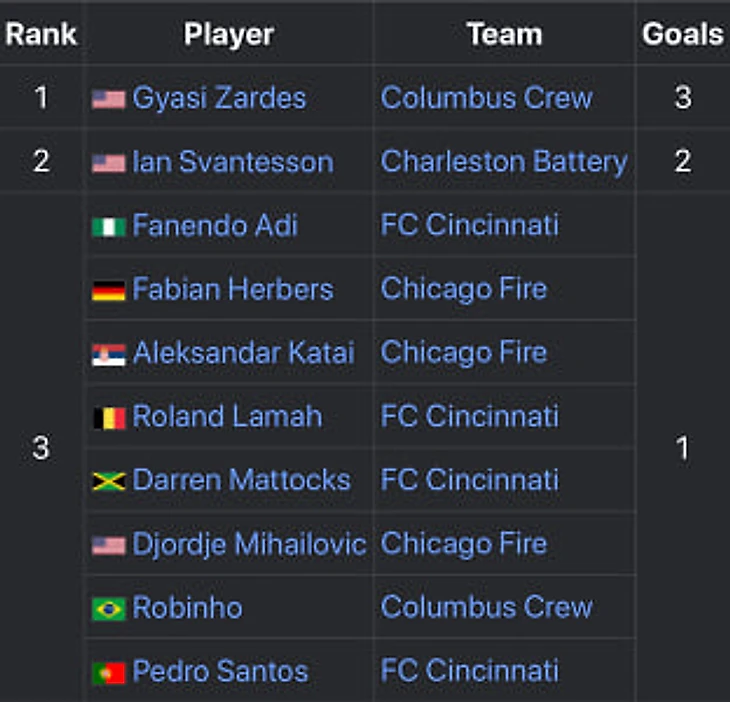
Task: Follow the Charleston Battery team link
Action: (504, 162)
